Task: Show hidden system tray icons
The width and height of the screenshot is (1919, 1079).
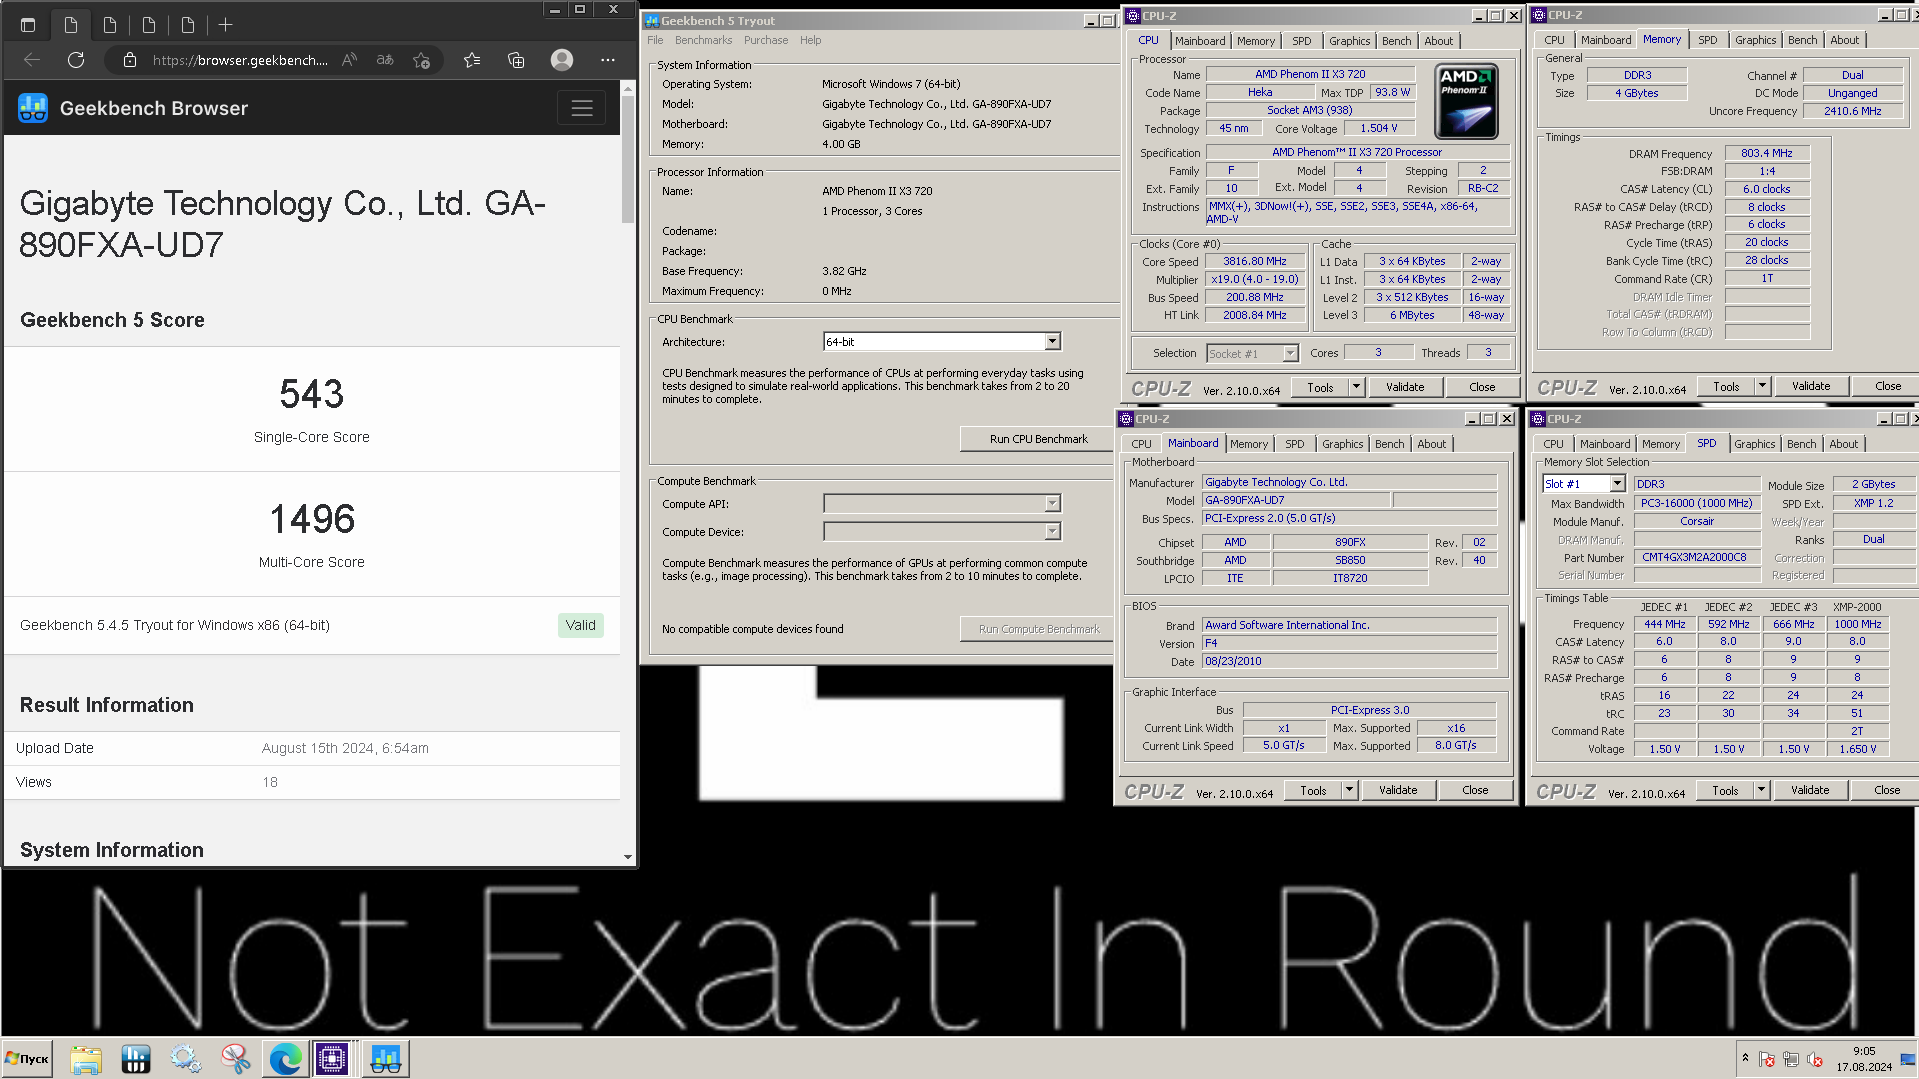Action: coord(1745,1058)
